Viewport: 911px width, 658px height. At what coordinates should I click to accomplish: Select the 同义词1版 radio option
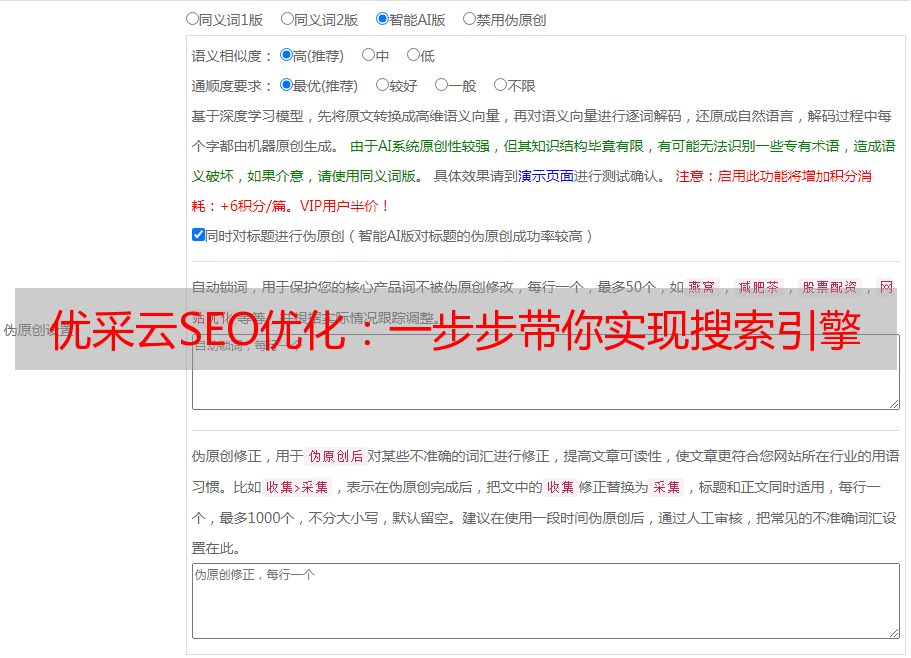coord(192,19)
